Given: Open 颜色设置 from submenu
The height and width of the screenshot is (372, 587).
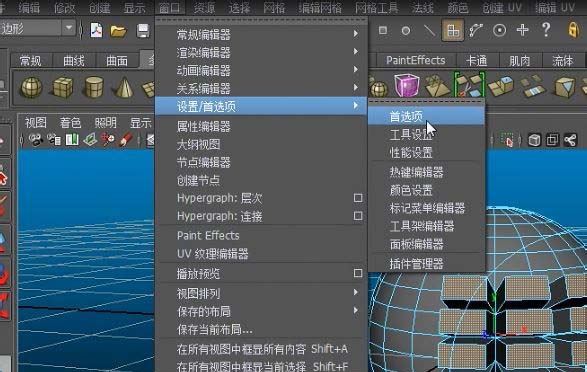Looking at the screenshot, I should [426, 190].
